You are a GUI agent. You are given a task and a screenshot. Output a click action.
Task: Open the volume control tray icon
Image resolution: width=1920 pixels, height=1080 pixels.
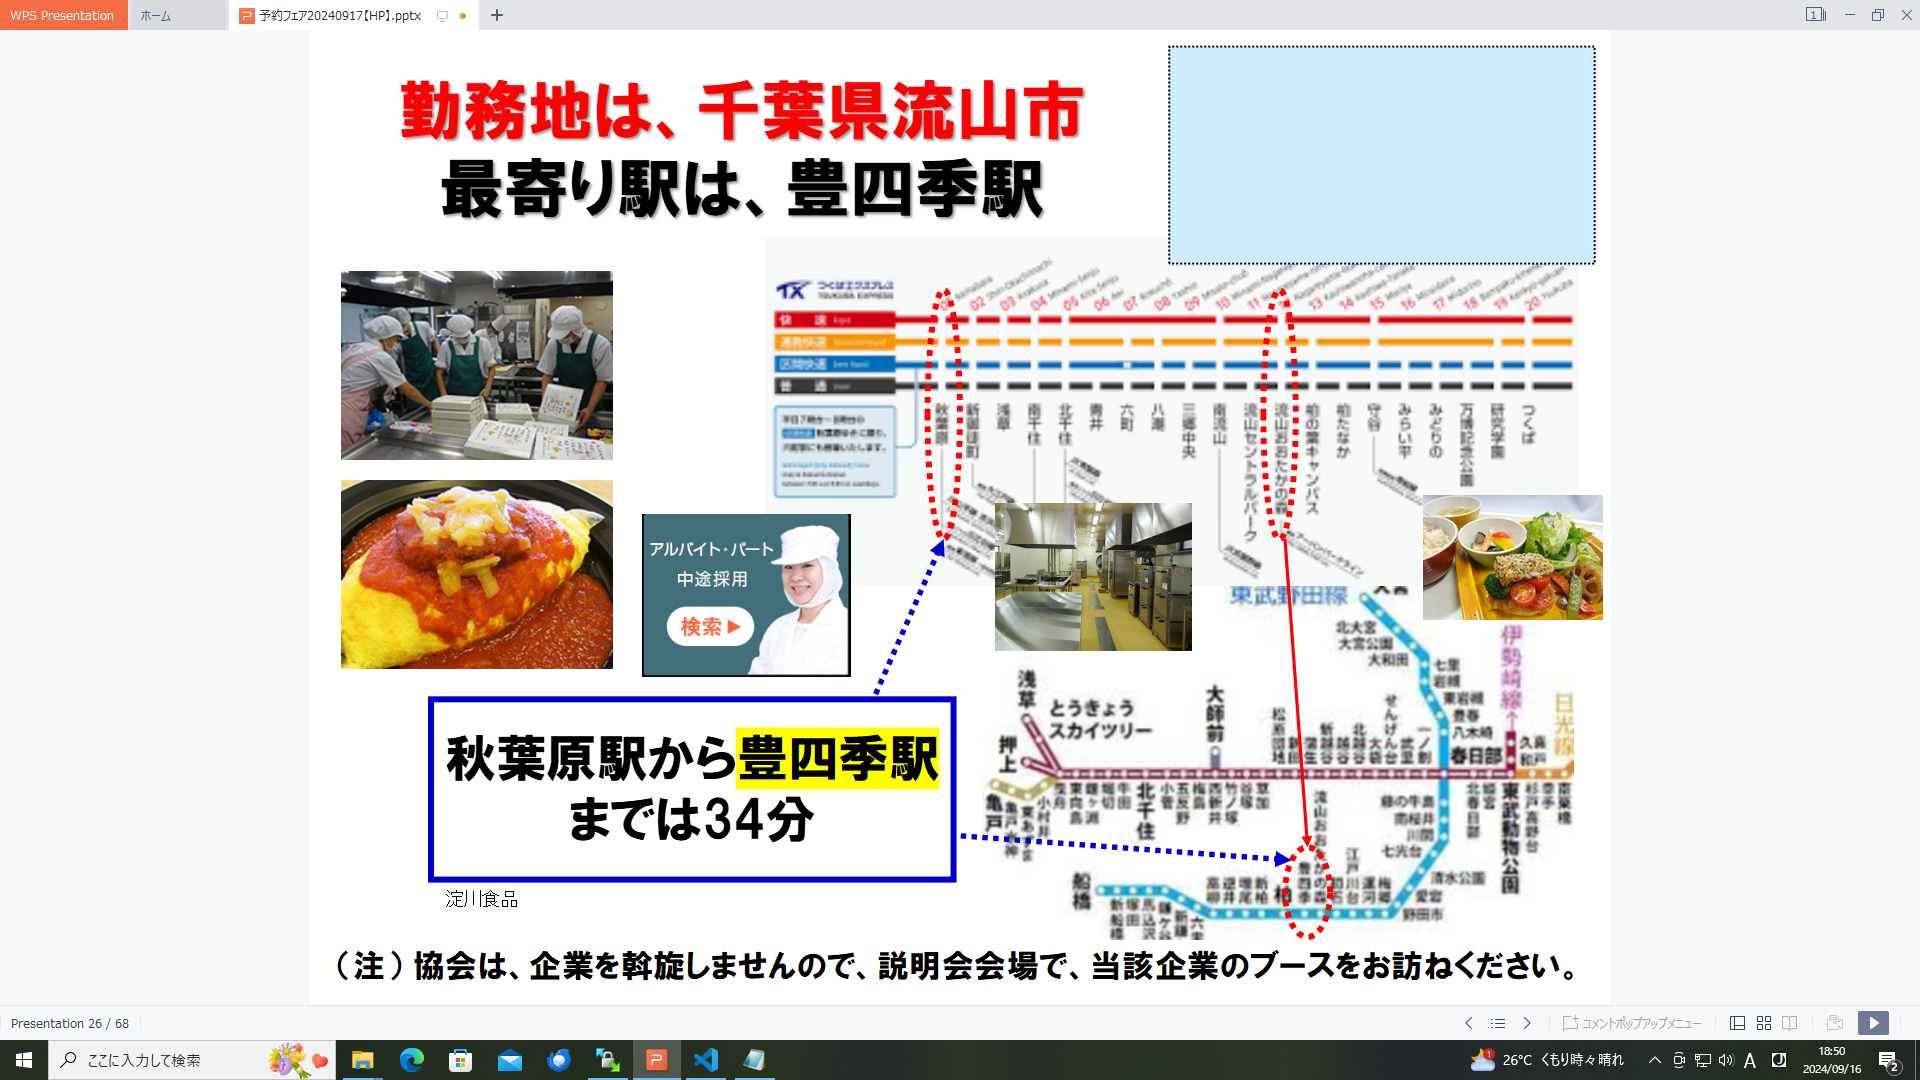tap(1726, 1060)
